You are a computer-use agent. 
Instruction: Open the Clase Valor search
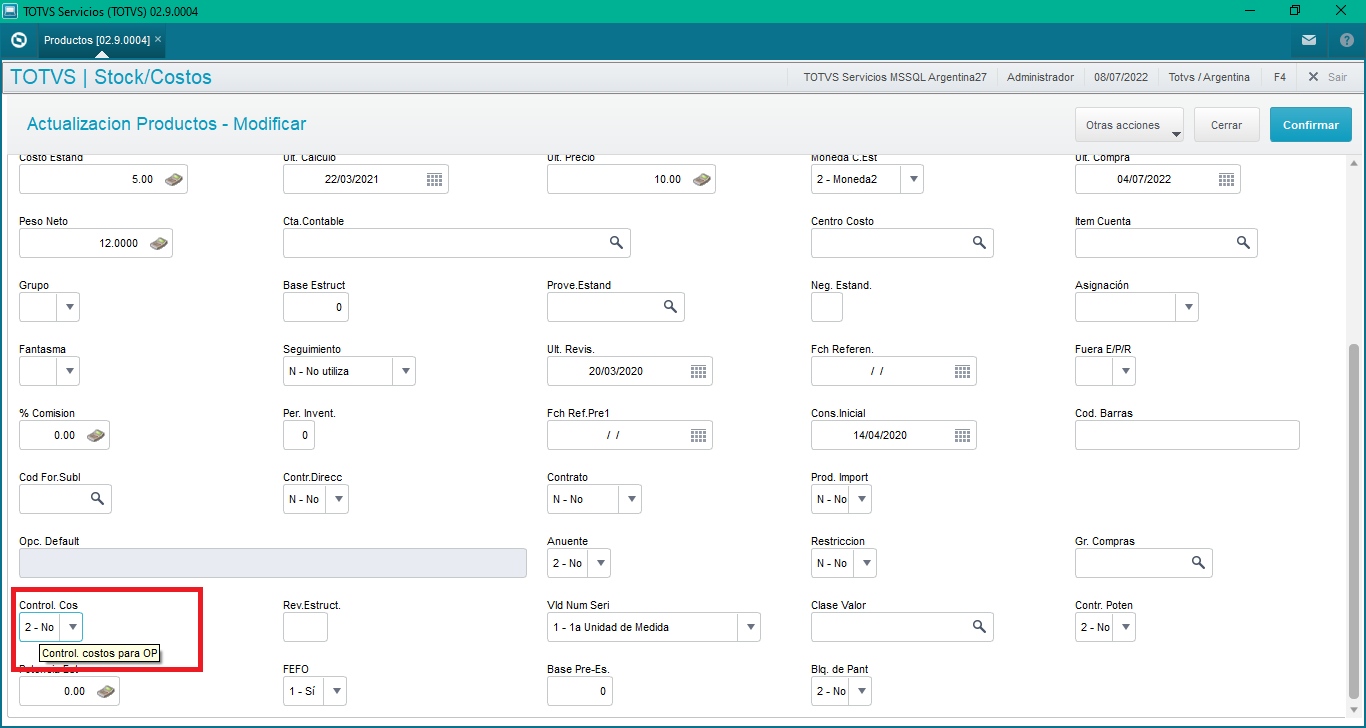978,626
